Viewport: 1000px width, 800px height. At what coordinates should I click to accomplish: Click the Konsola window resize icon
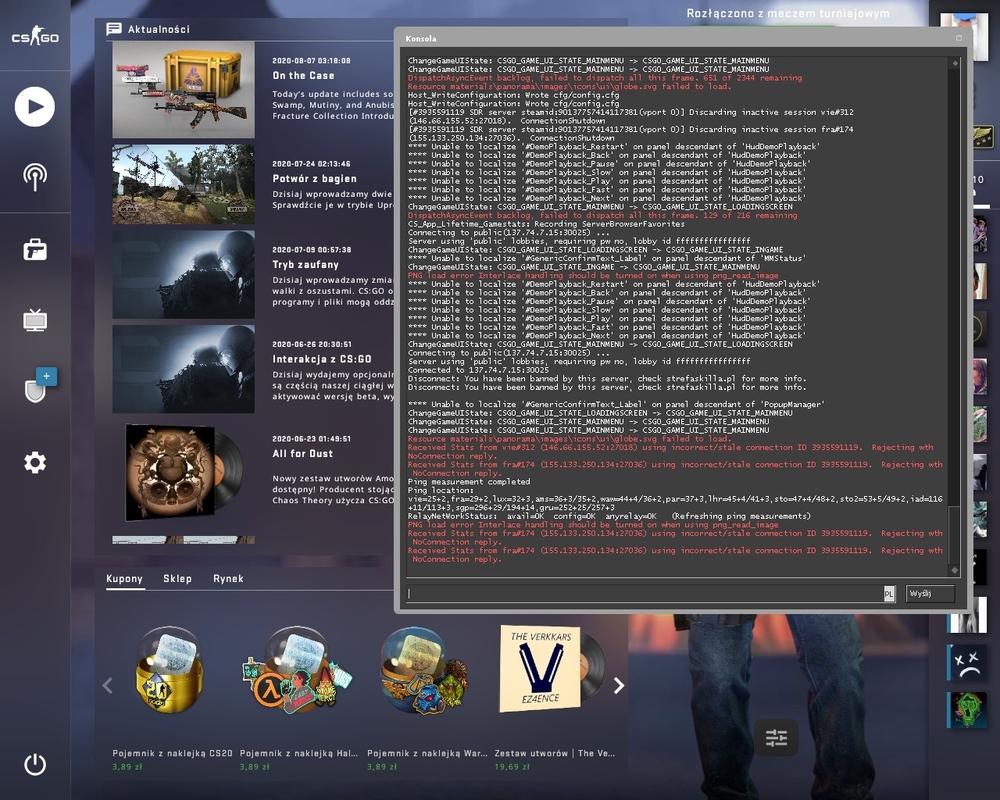click(959, 38)
